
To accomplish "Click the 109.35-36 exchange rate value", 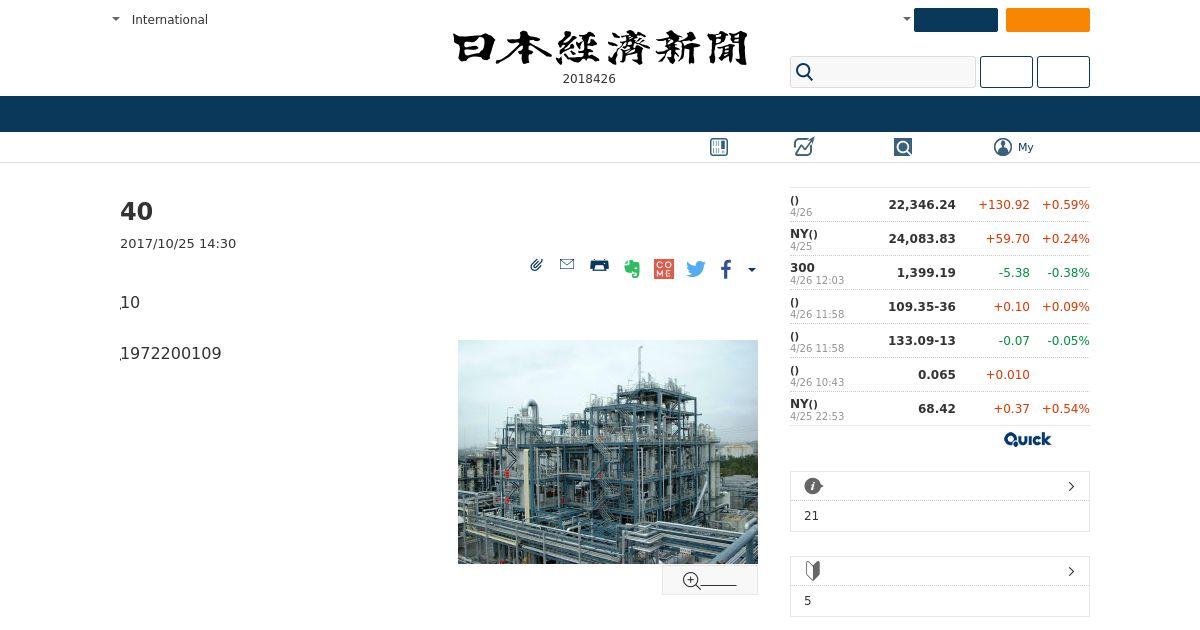I will pos(922,306).
